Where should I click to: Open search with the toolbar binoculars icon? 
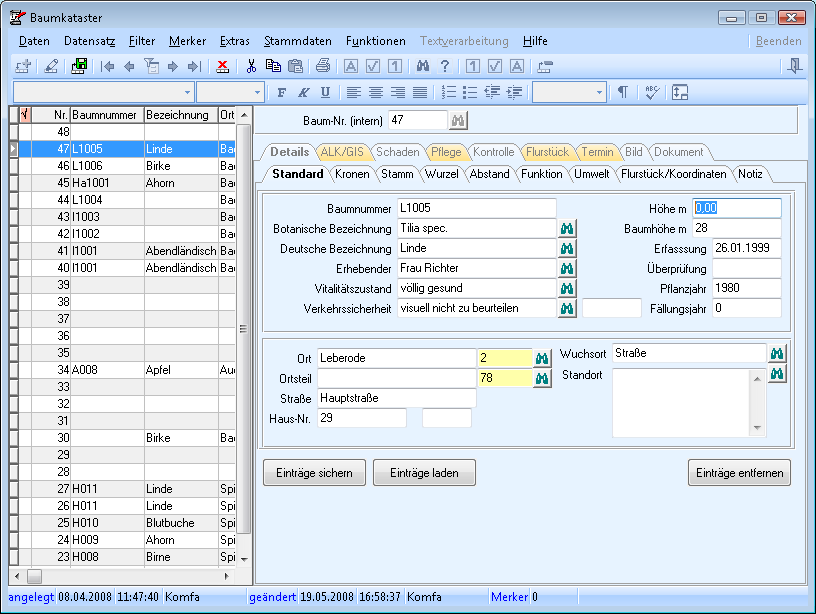tap(423, 66)
